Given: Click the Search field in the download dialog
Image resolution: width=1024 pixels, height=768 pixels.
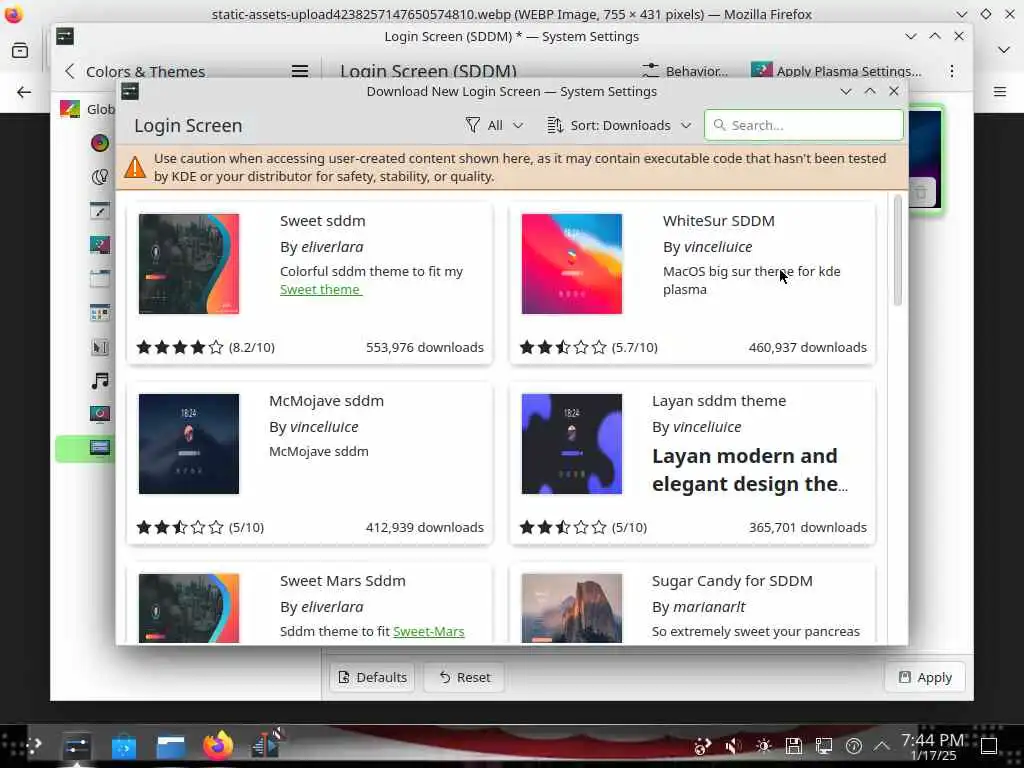Looking at the screenshot, I should (804, 125).
